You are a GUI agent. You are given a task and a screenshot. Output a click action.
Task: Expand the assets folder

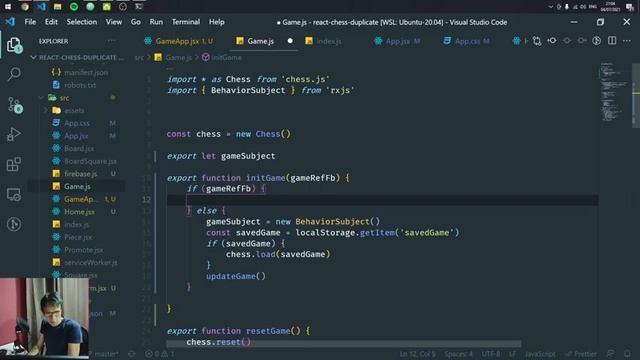(x=45, y=111)
